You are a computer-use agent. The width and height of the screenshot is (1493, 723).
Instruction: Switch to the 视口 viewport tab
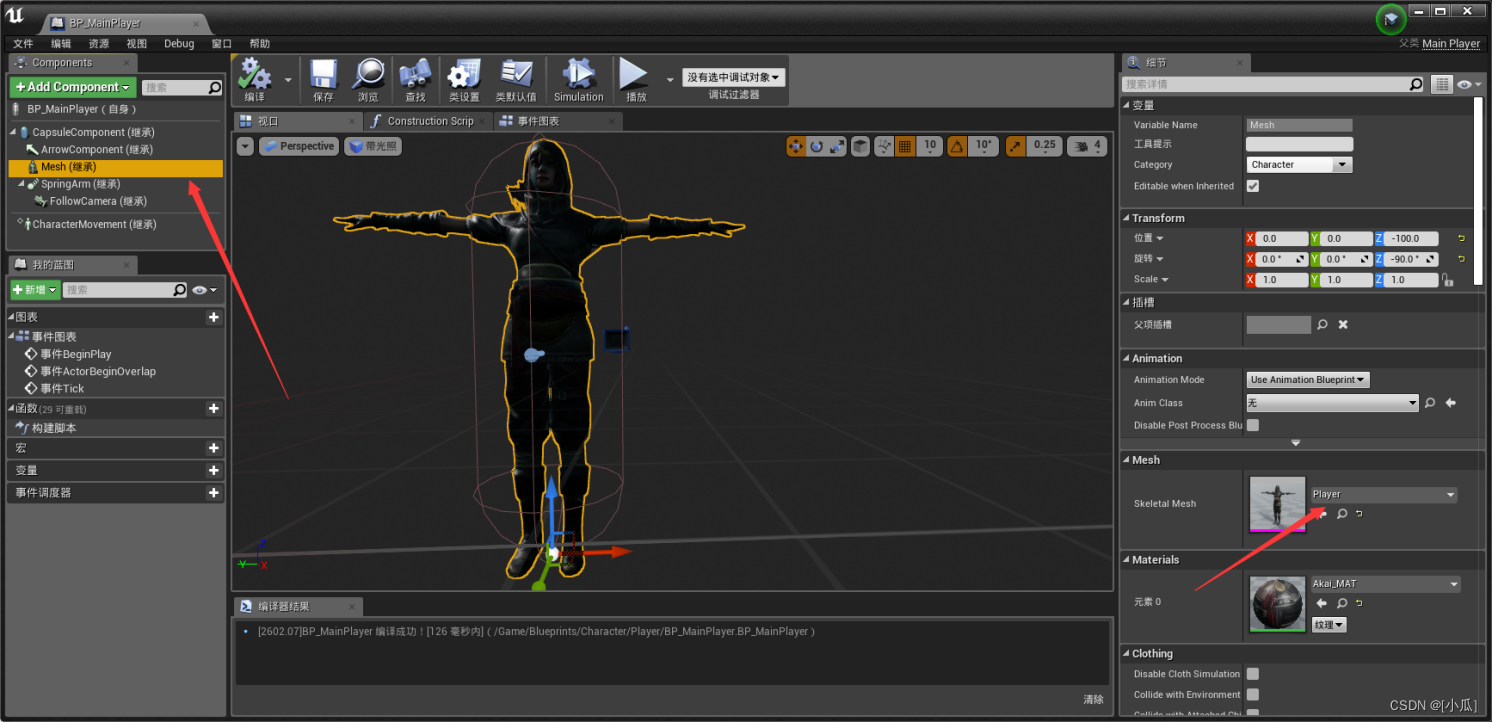click(297, 121)
